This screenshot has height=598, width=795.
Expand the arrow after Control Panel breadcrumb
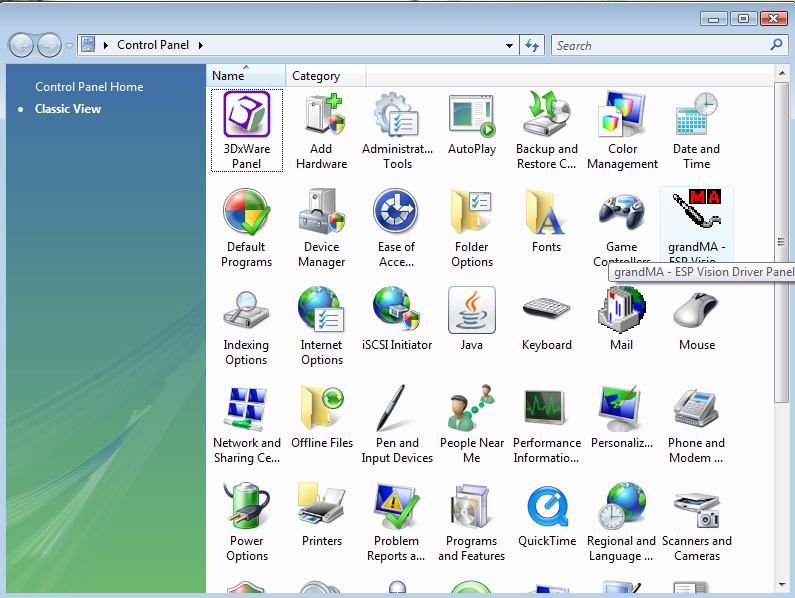click(200, 46)
